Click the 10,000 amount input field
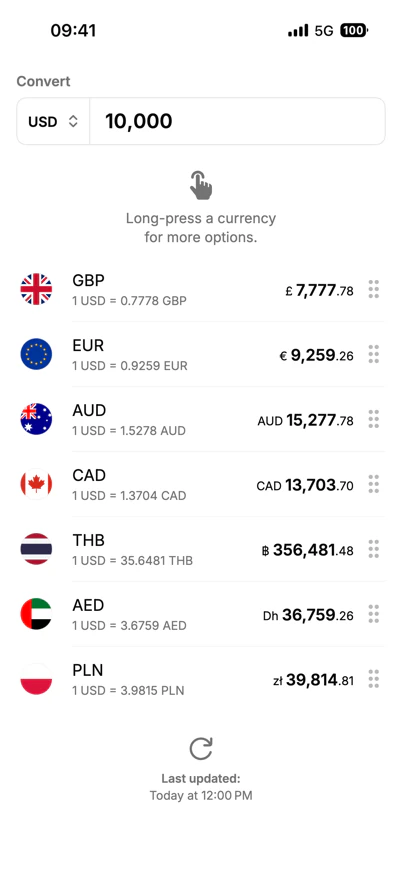 coord(237,122)
